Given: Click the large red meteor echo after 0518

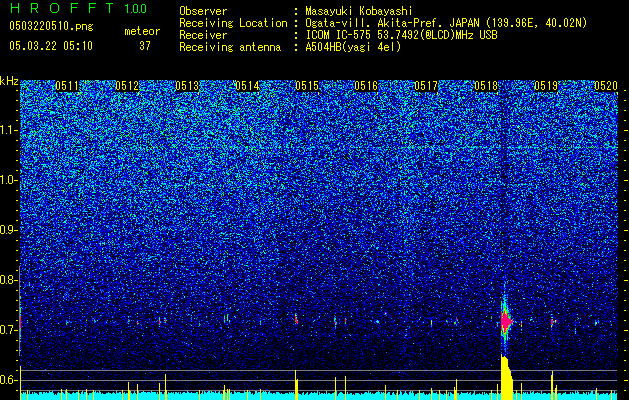Looking at the screenshot, I should [506, 321].
